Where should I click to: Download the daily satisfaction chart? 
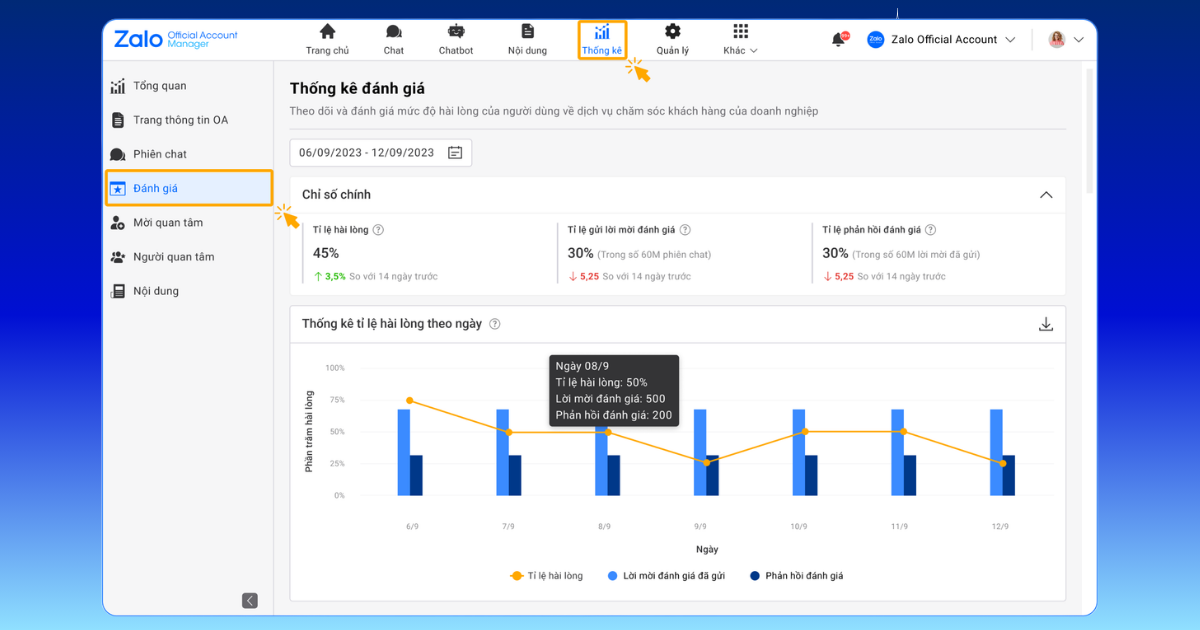click(x=1046, y=324)
